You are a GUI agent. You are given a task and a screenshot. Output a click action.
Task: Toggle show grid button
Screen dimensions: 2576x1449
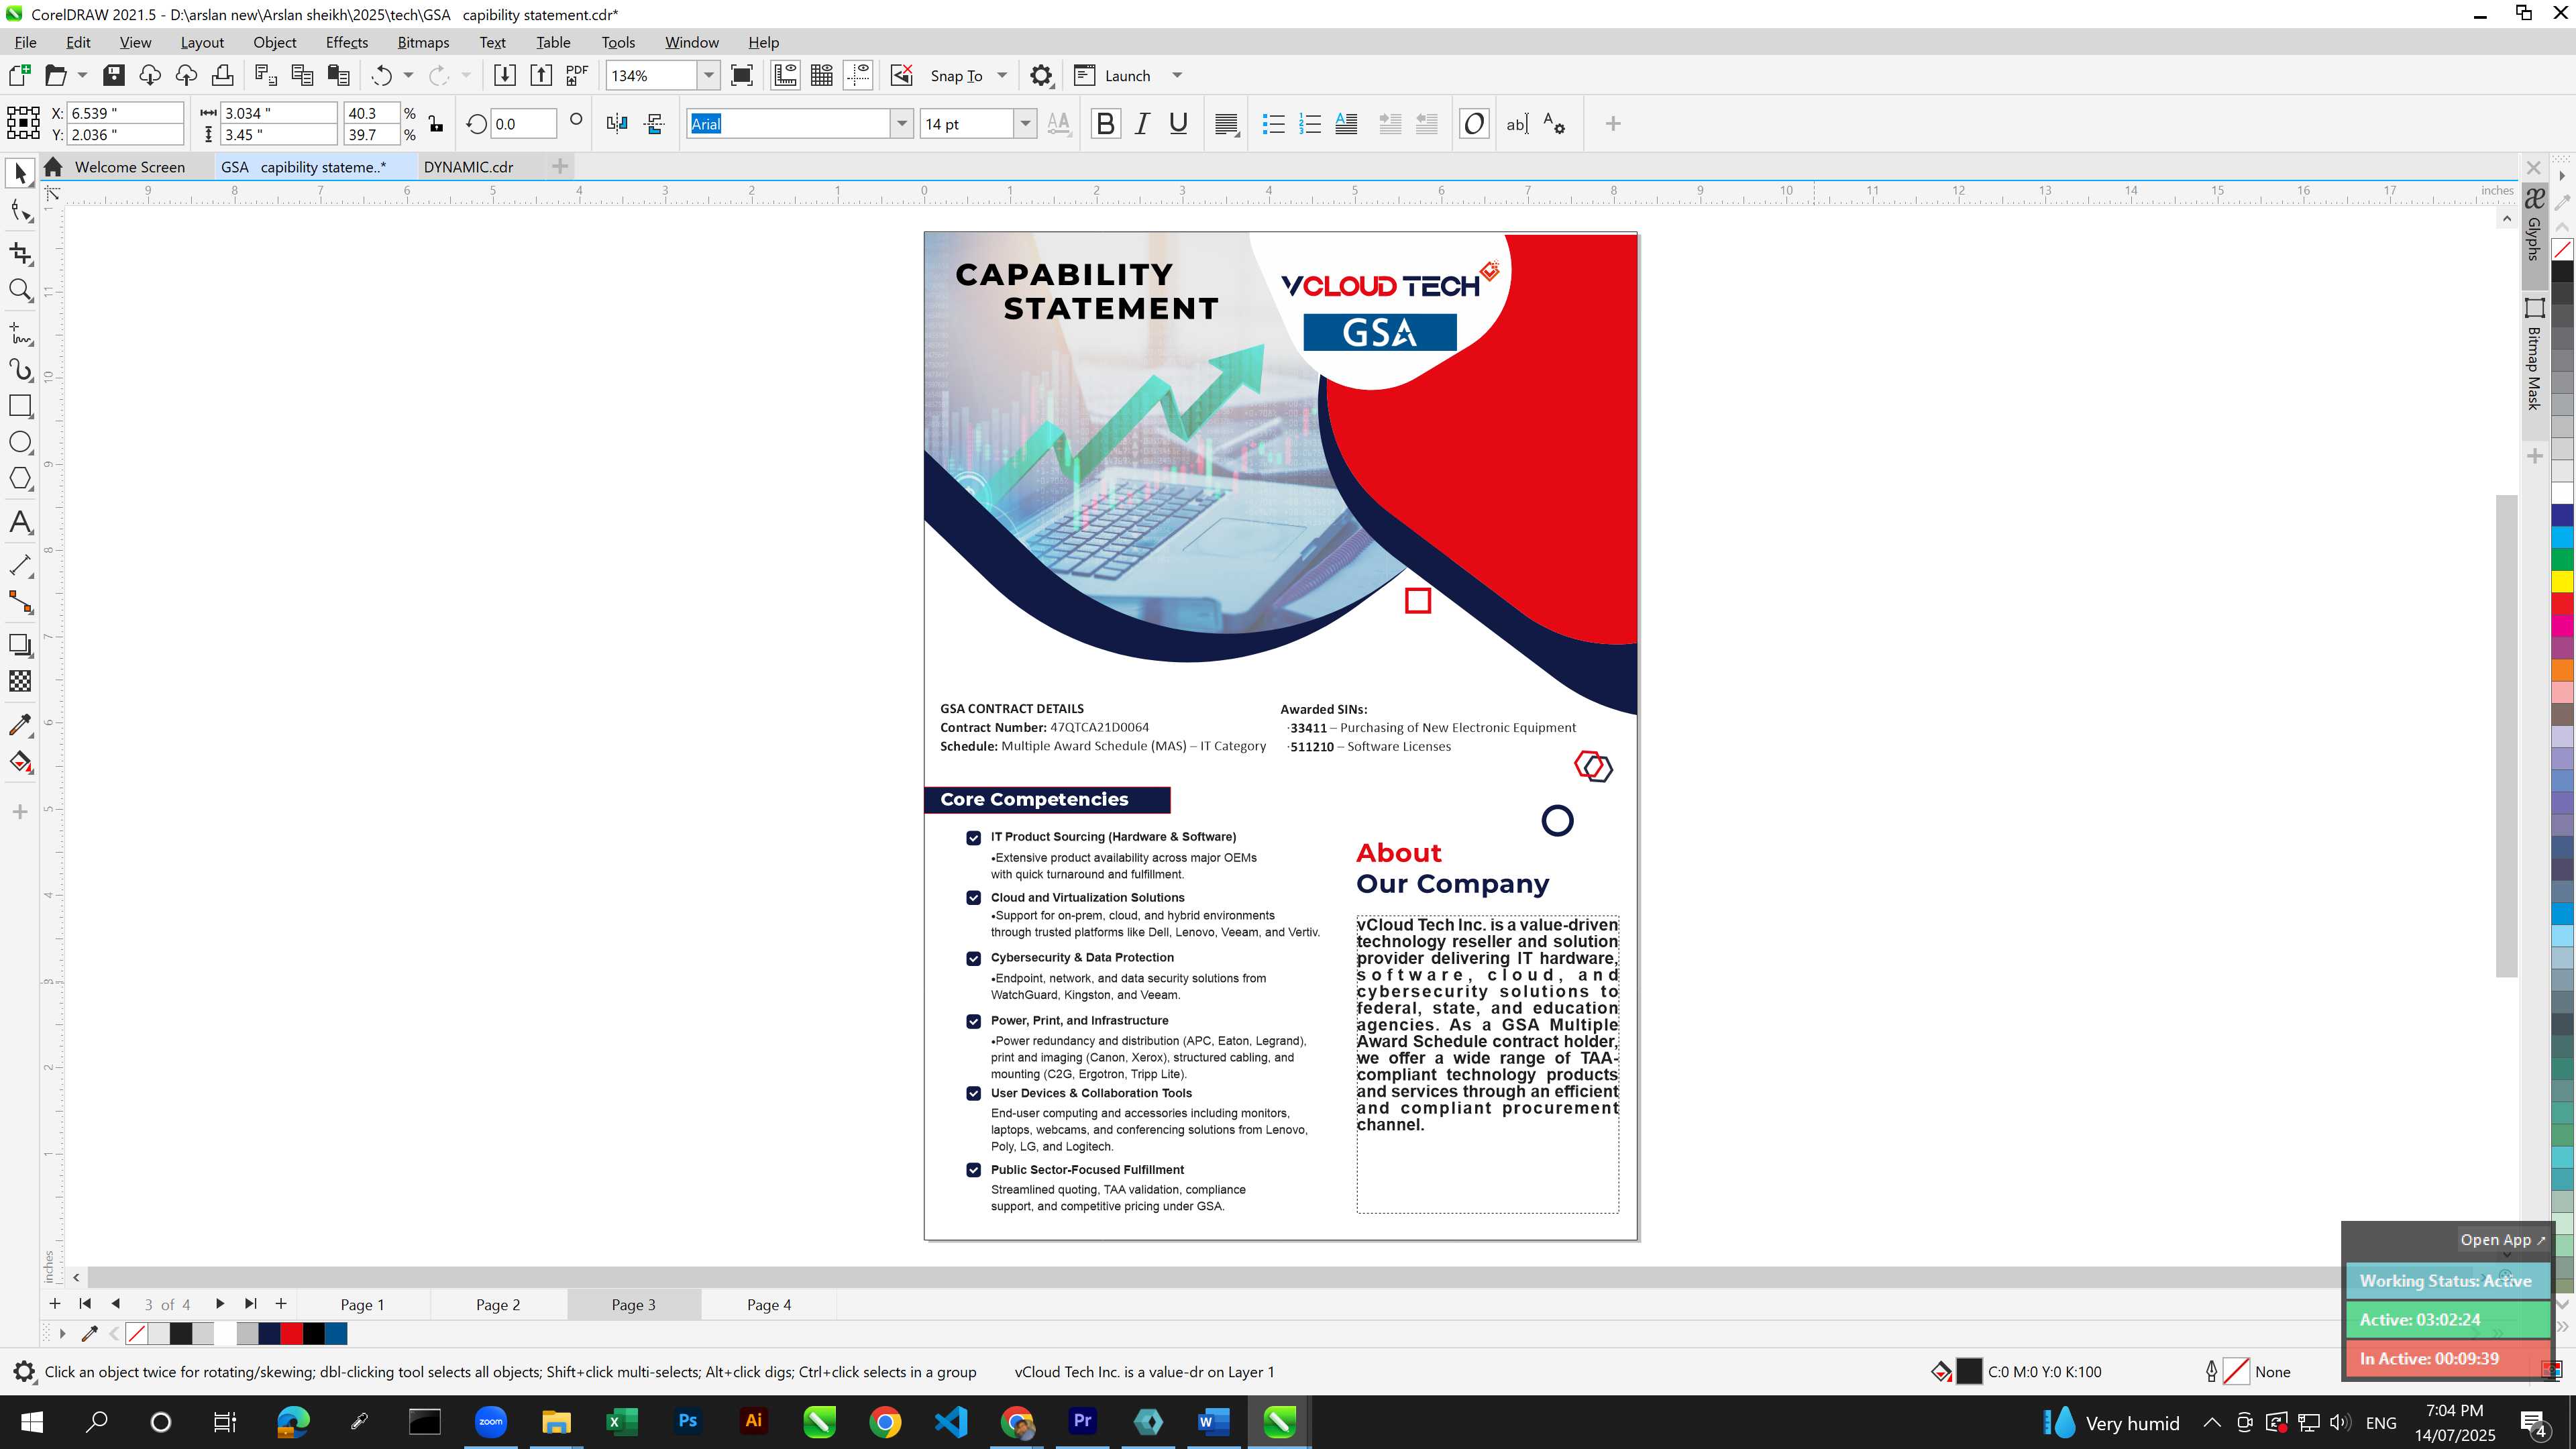tap(821, 76)
